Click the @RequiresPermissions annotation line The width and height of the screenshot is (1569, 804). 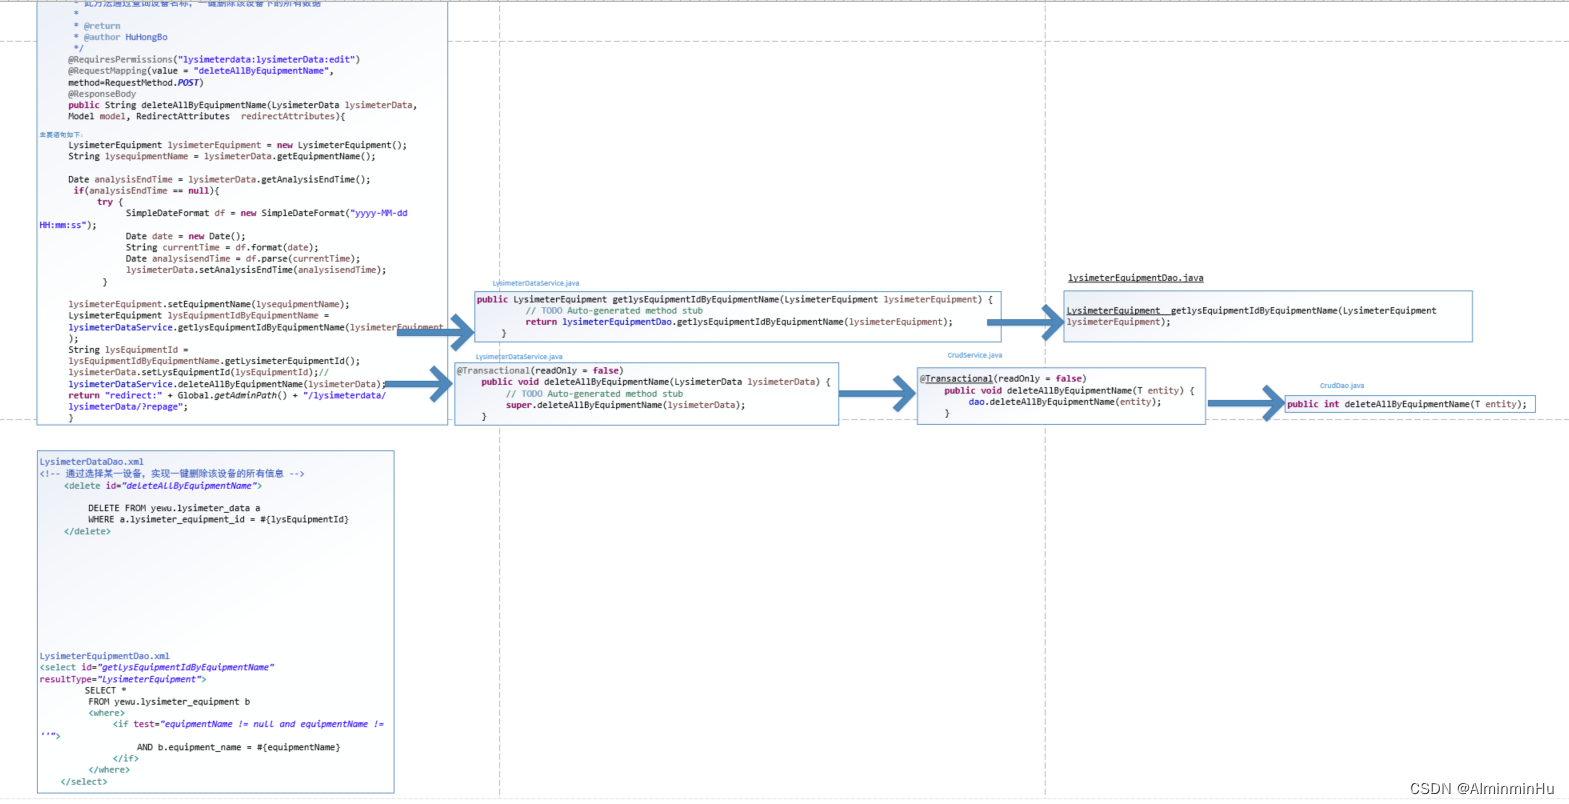click(x=214, y=59)
